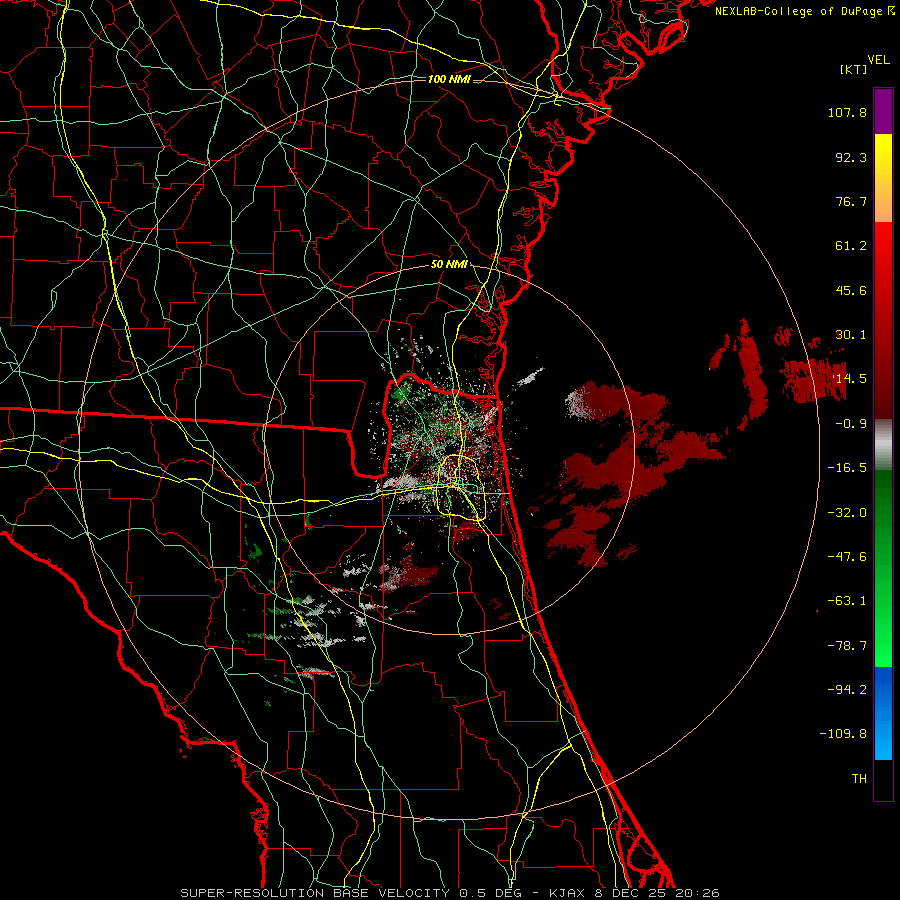900x900 pixels.
Task: Pick the blue segment of the velocity scale
Action: point(883,713)
